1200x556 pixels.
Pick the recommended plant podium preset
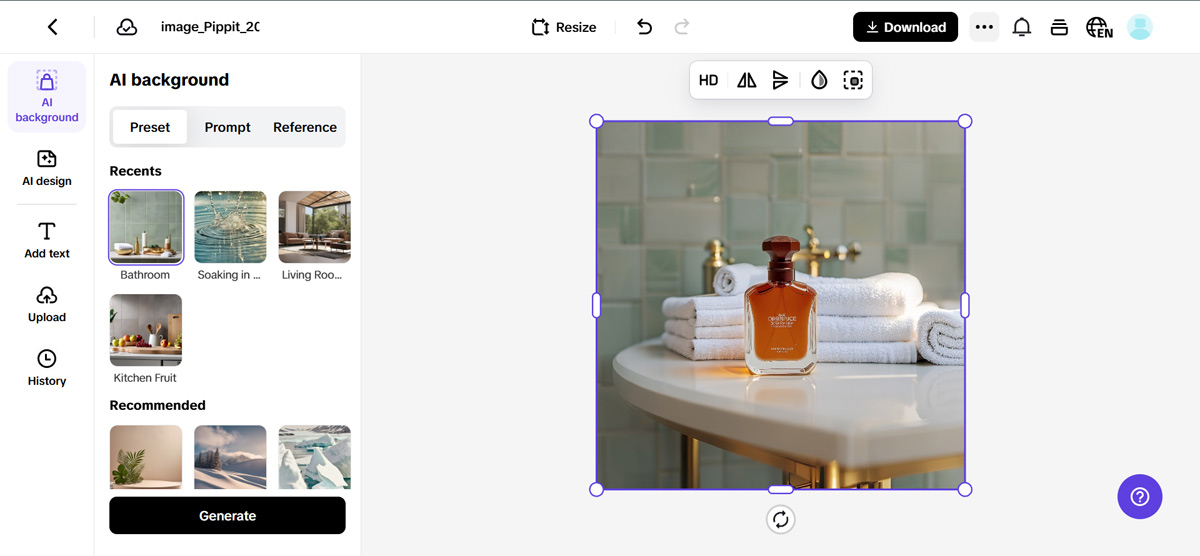(146, 457)
